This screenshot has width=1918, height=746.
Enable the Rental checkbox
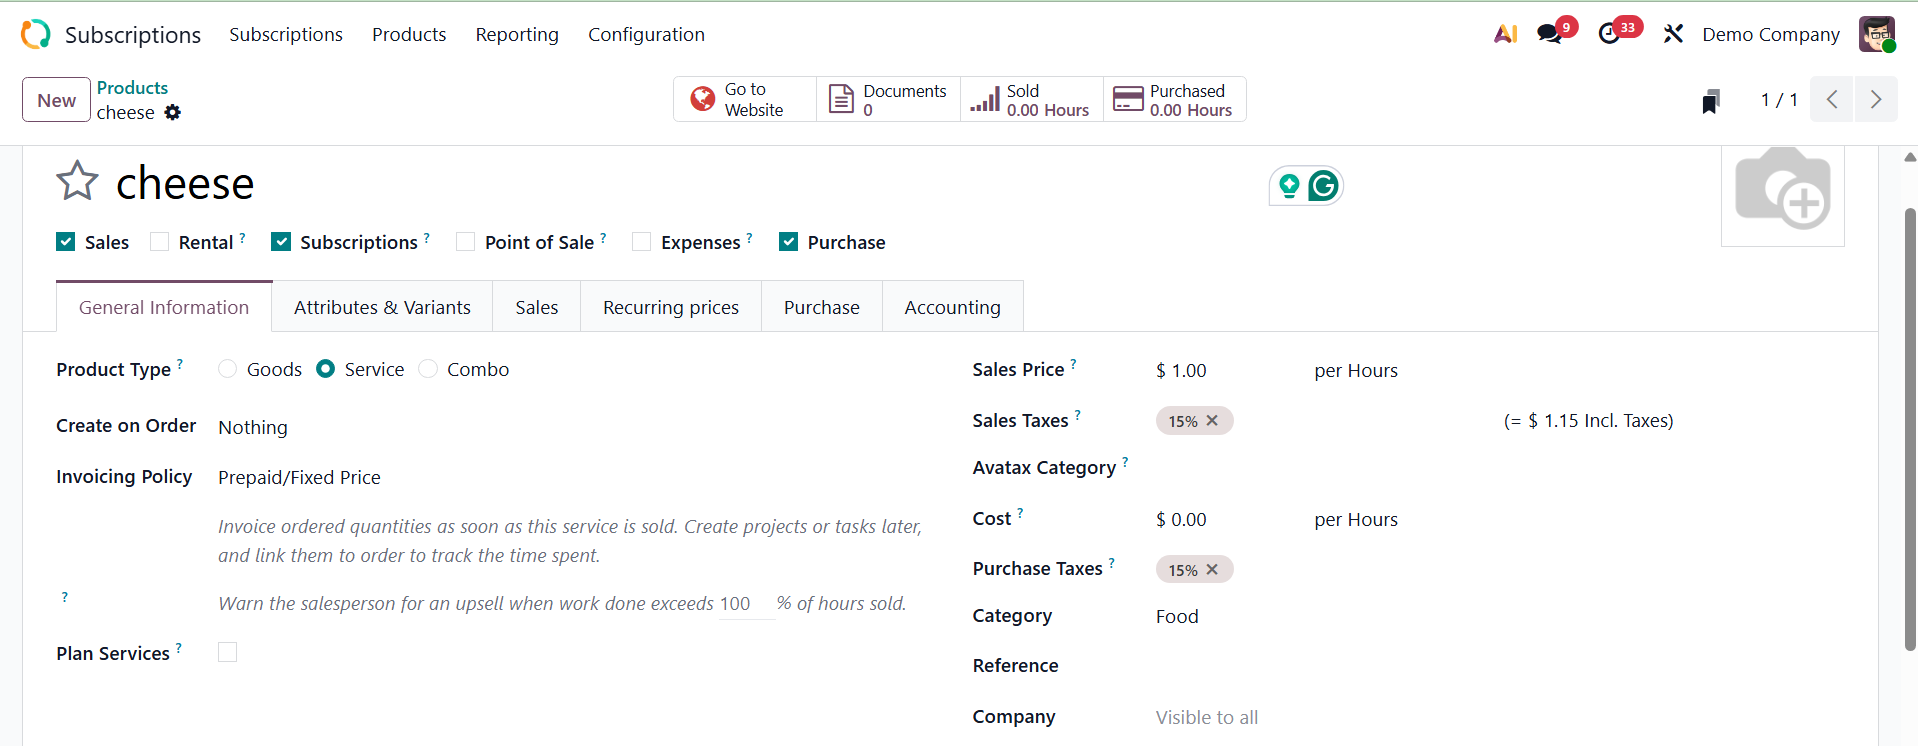point(160,242)
